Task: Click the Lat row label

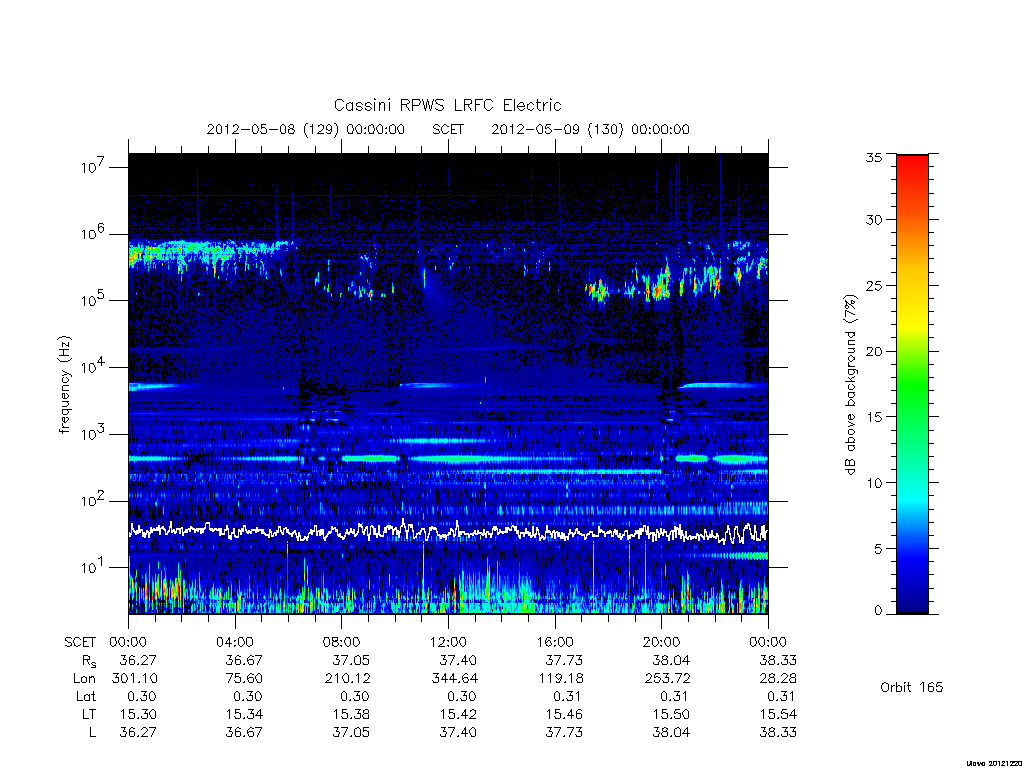Action: 86,696
